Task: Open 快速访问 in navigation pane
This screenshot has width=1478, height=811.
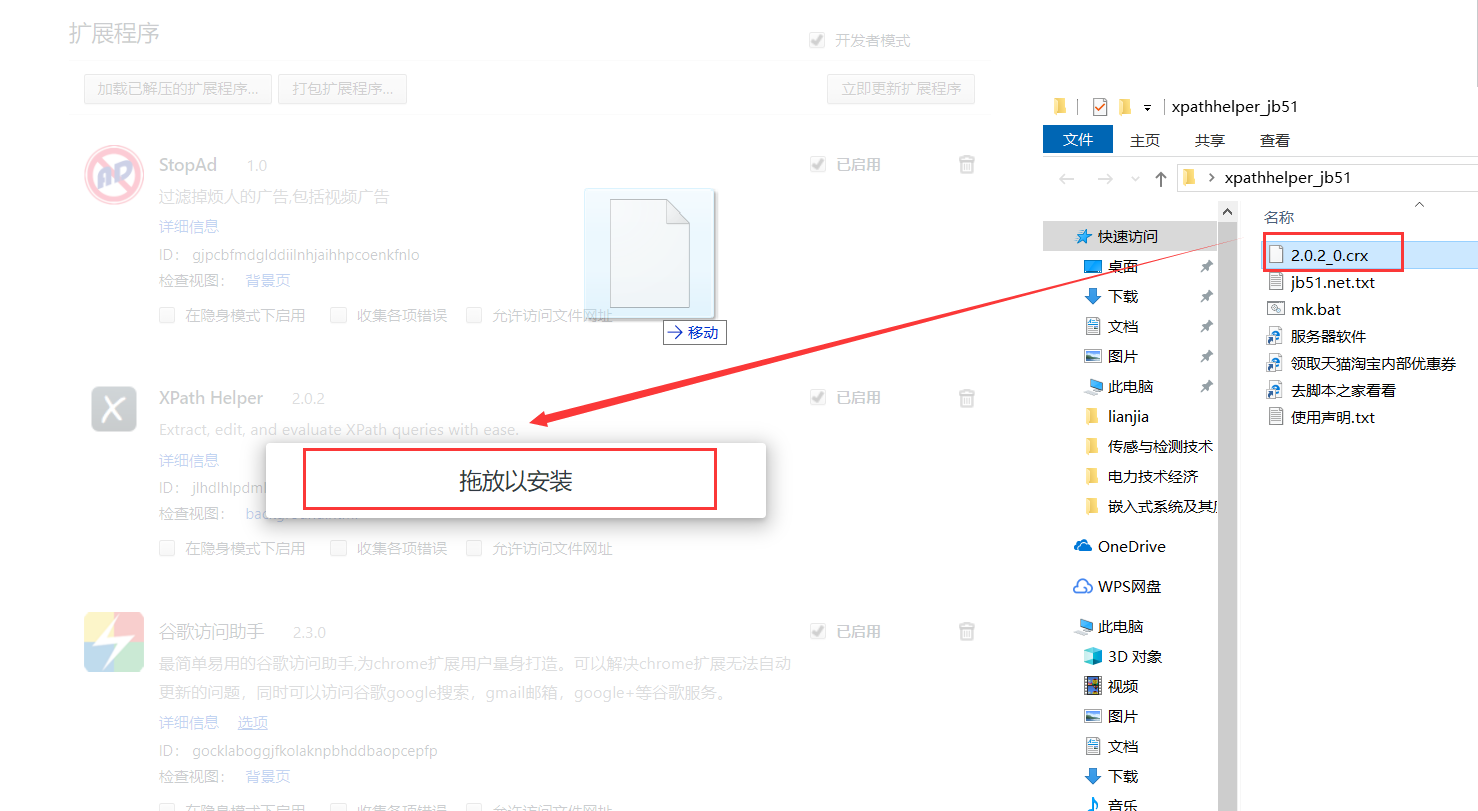Action: [x=1127, y=237]
